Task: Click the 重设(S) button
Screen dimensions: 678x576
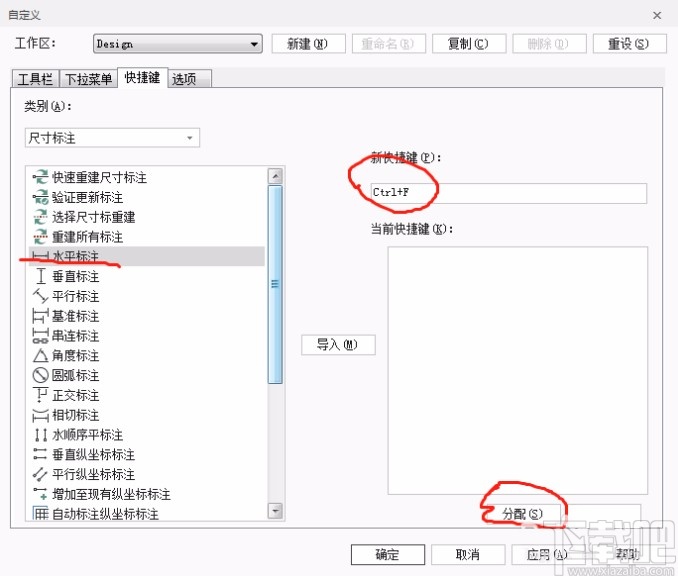Action: (629, 44)
